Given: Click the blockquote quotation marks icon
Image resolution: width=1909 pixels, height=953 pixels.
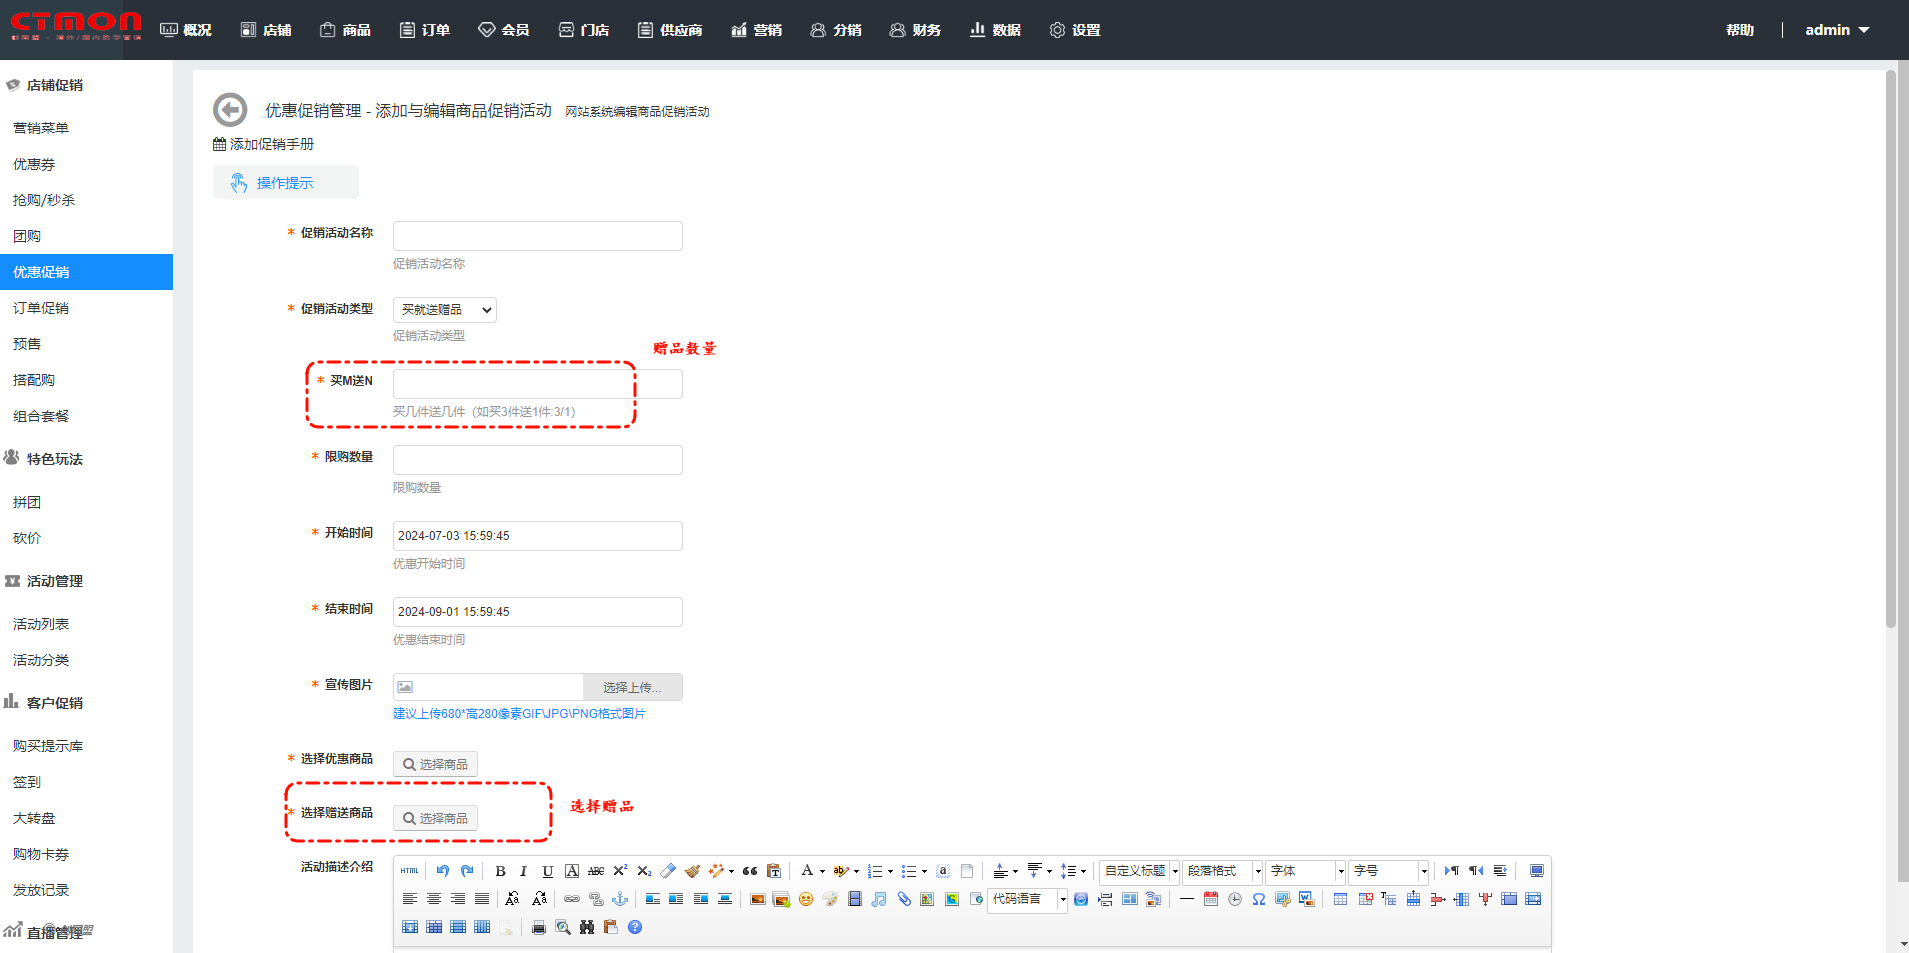Looking at the screenshot, I should coord(750,871).
